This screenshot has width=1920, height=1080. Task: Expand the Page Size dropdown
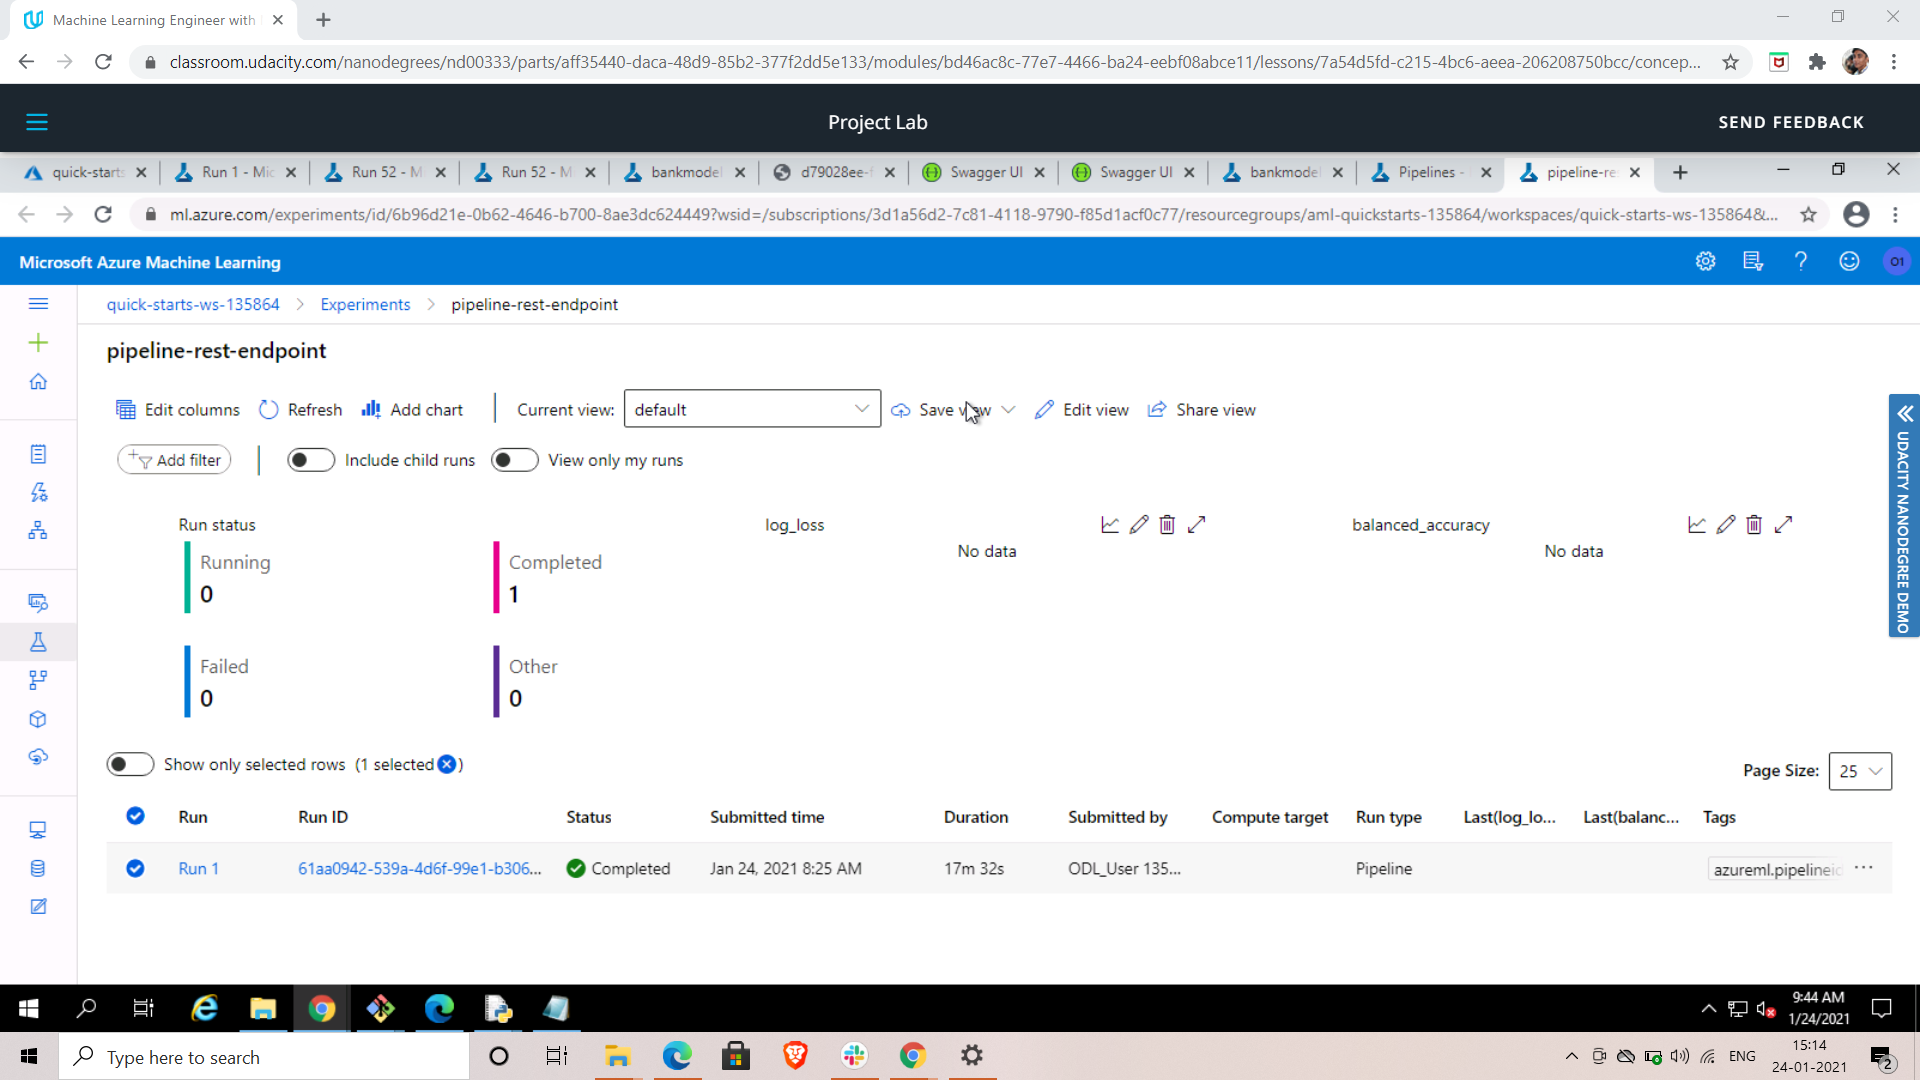tap(1859, 771)
